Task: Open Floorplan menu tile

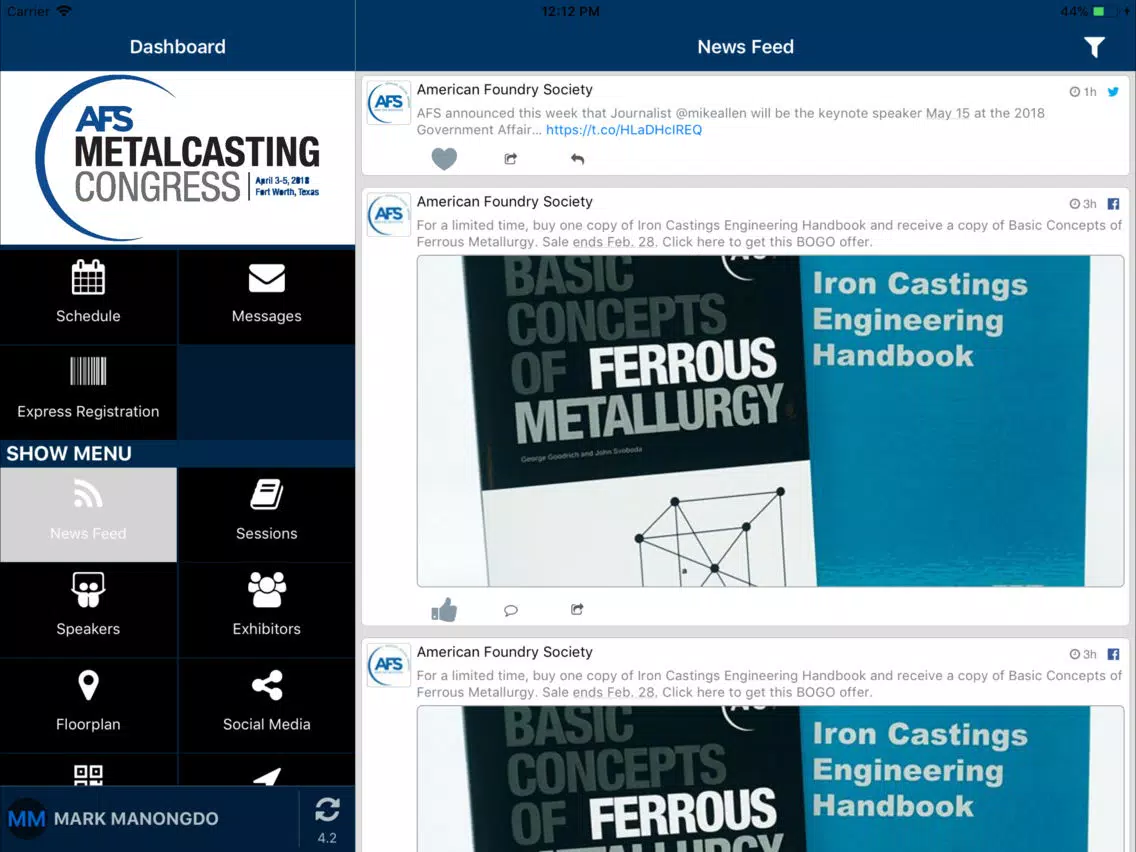Action: tap(88, 706)
